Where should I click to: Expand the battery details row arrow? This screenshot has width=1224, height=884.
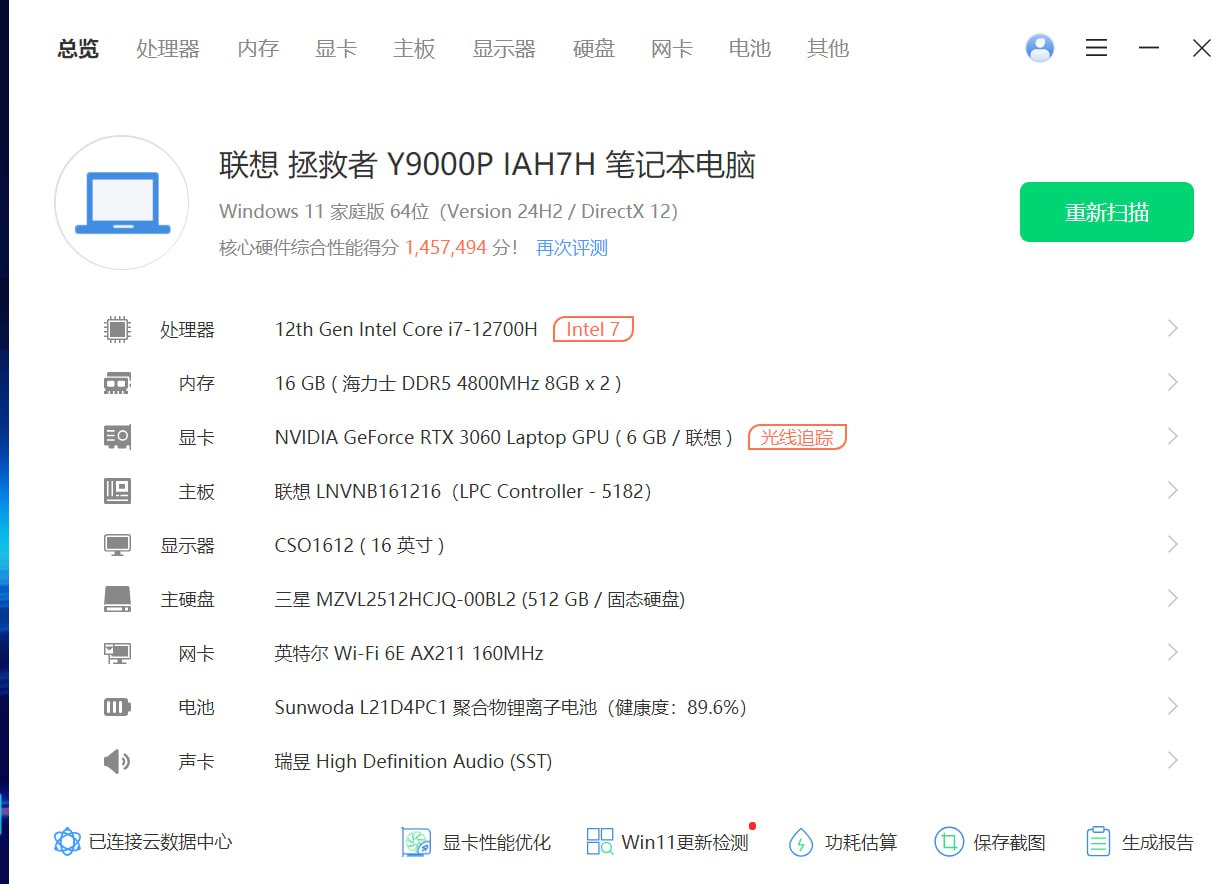pos(1173,707)
